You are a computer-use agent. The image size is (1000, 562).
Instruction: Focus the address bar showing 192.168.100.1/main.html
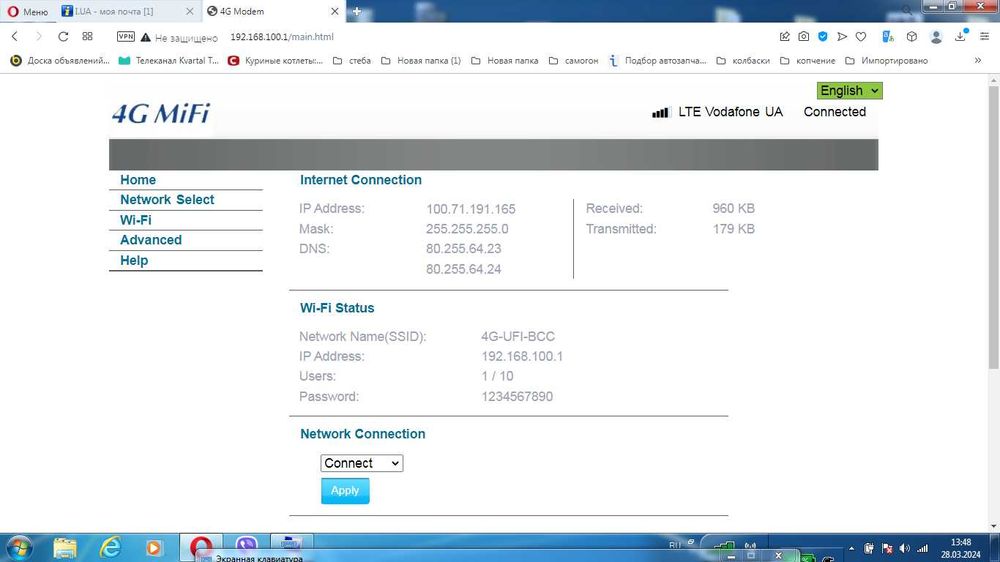point(281,37)
